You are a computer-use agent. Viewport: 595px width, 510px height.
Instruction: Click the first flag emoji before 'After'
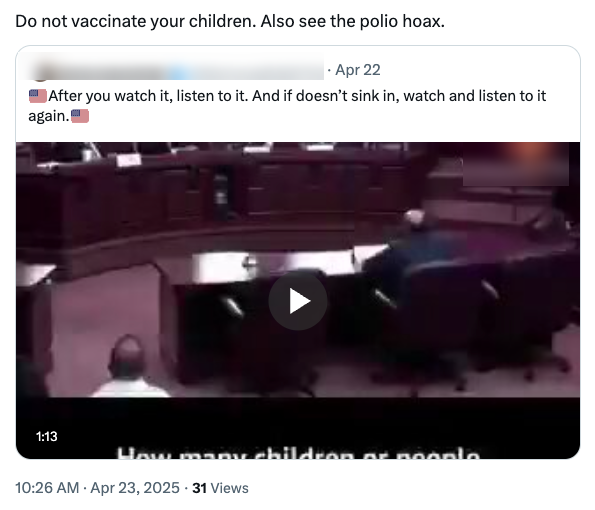pyautogui.click(x=38, y=96)
